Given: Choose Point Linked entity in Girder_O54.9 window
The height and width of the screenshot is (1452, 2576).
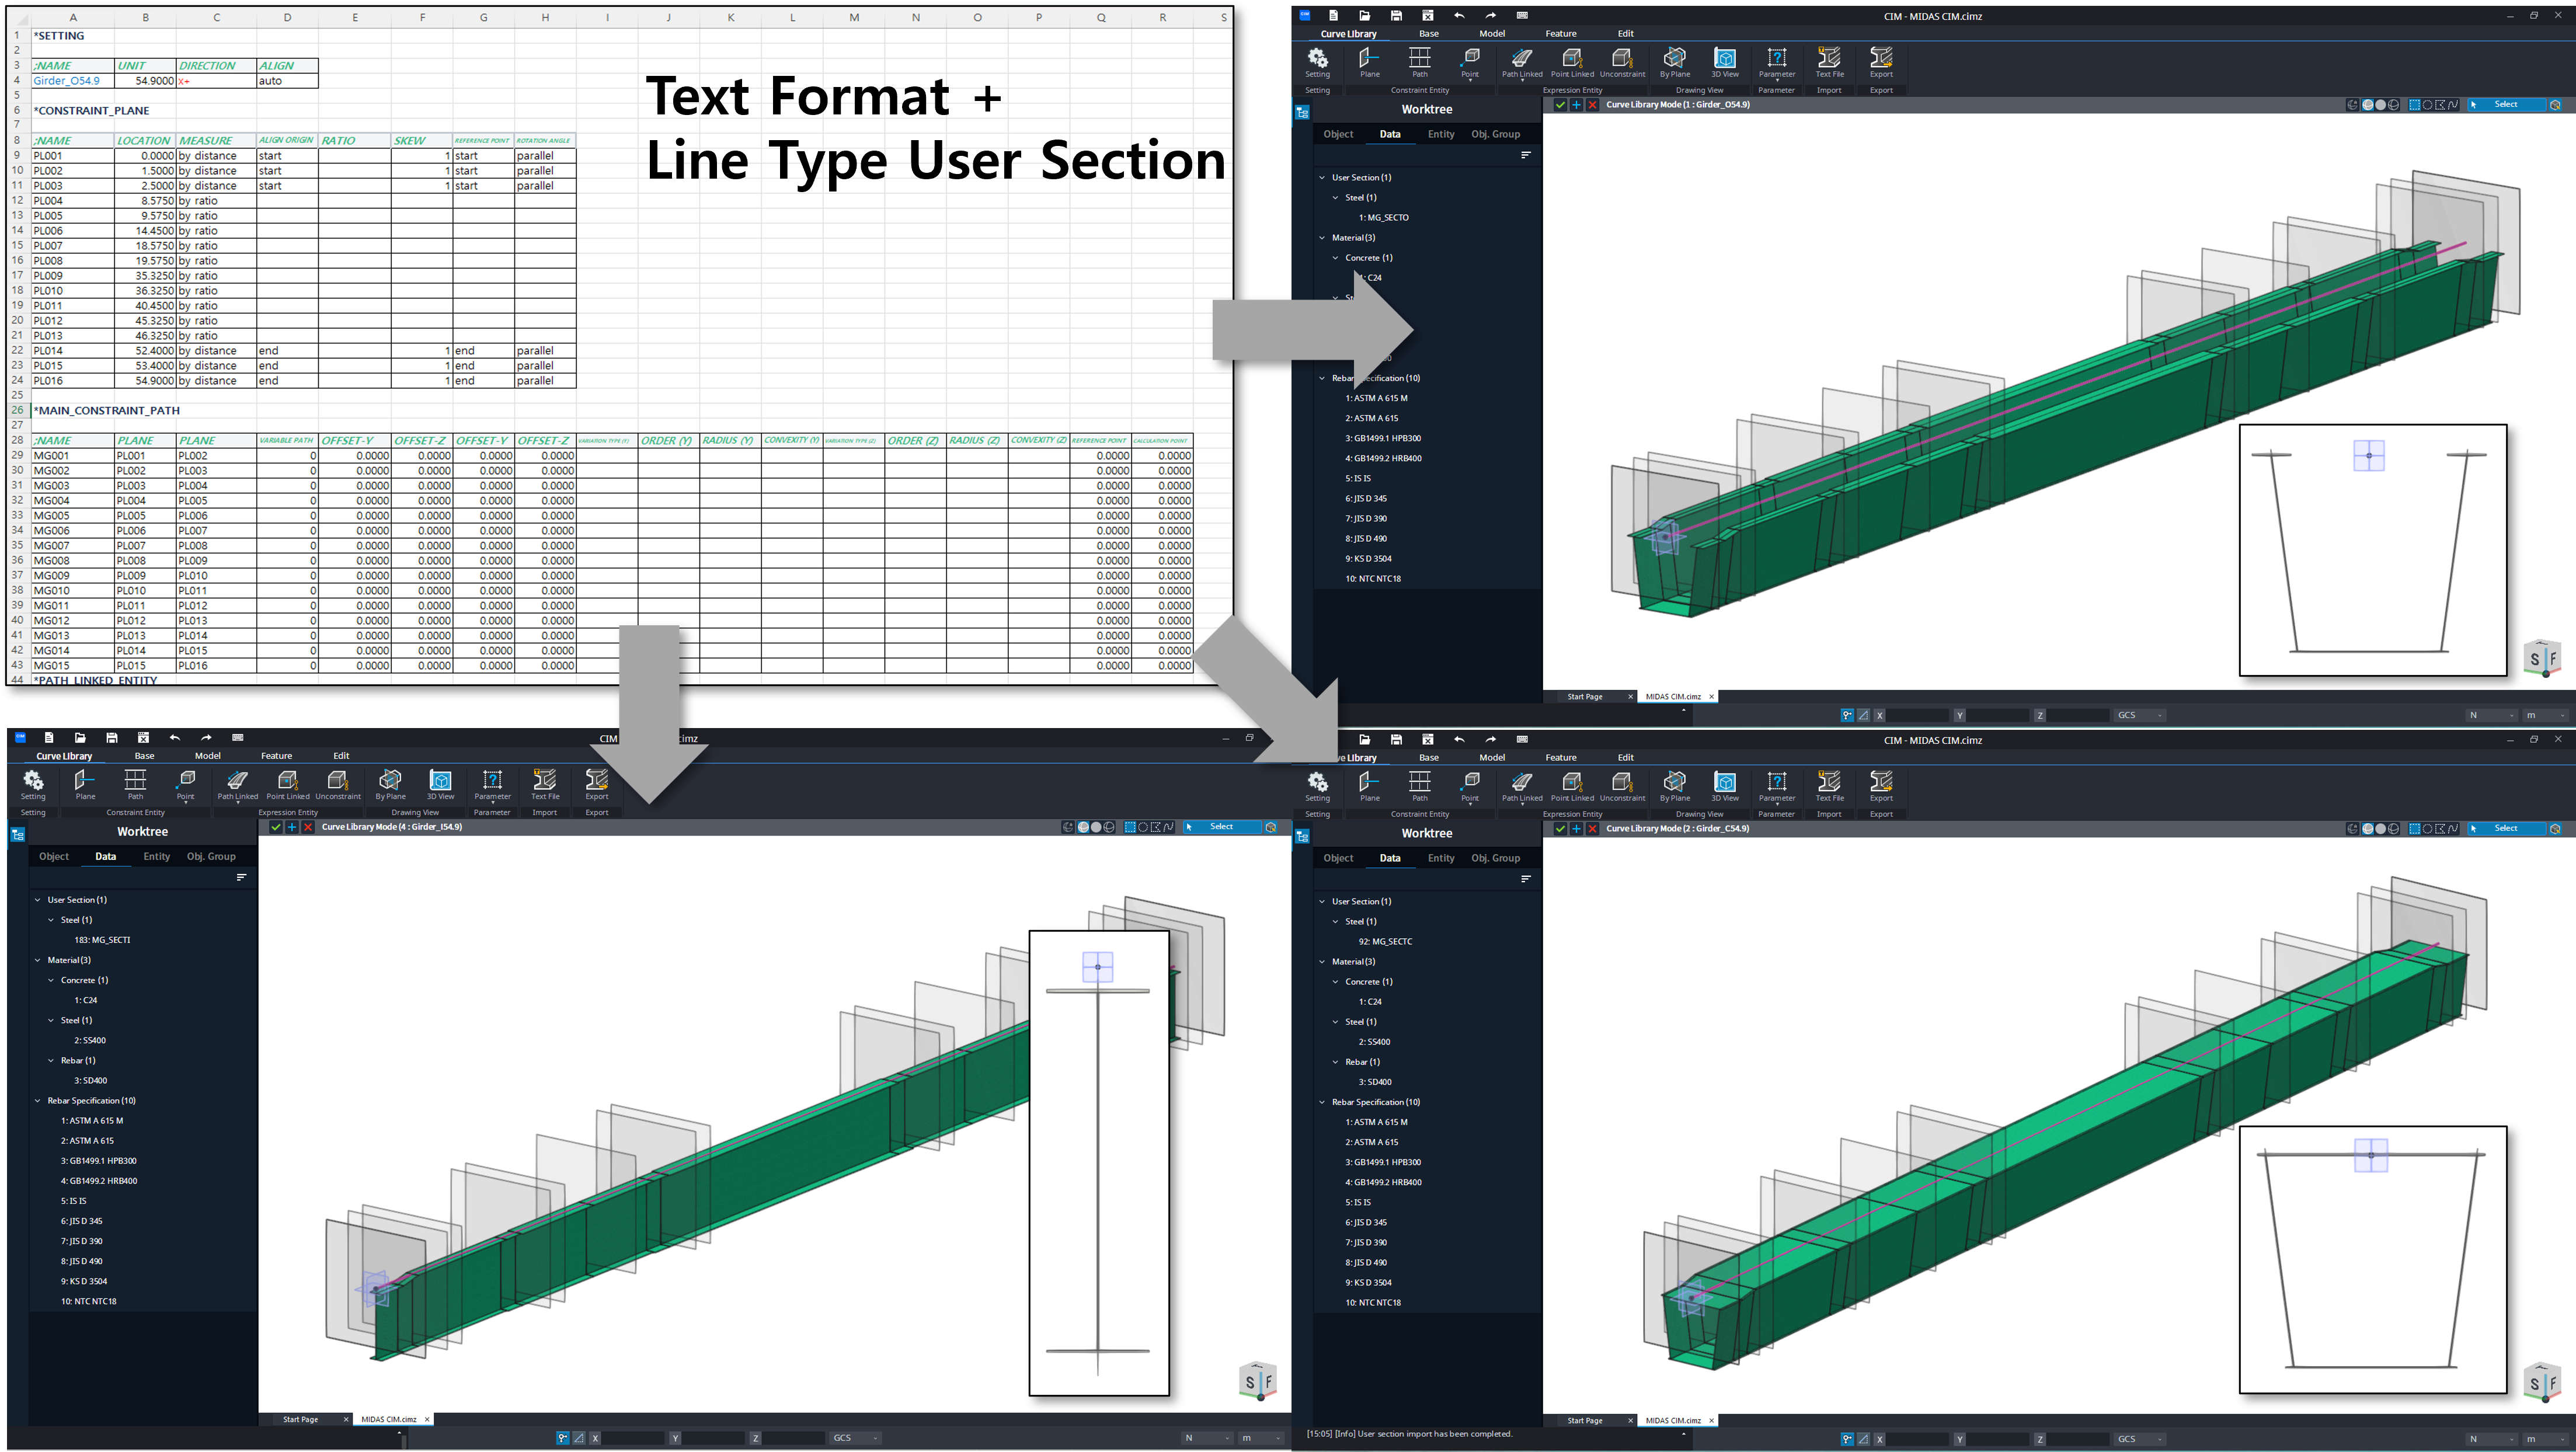Looking at the screenshot, I should pos(1572,62).
